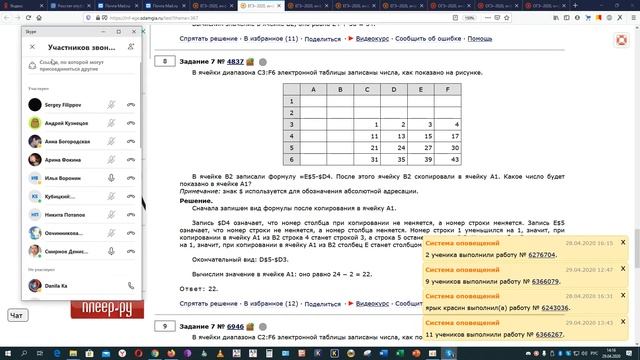Screen dimensions: 640x360
Task: Mute Арина Фокина's microphone
Action: pyautogui.click(x=111, y=160)
